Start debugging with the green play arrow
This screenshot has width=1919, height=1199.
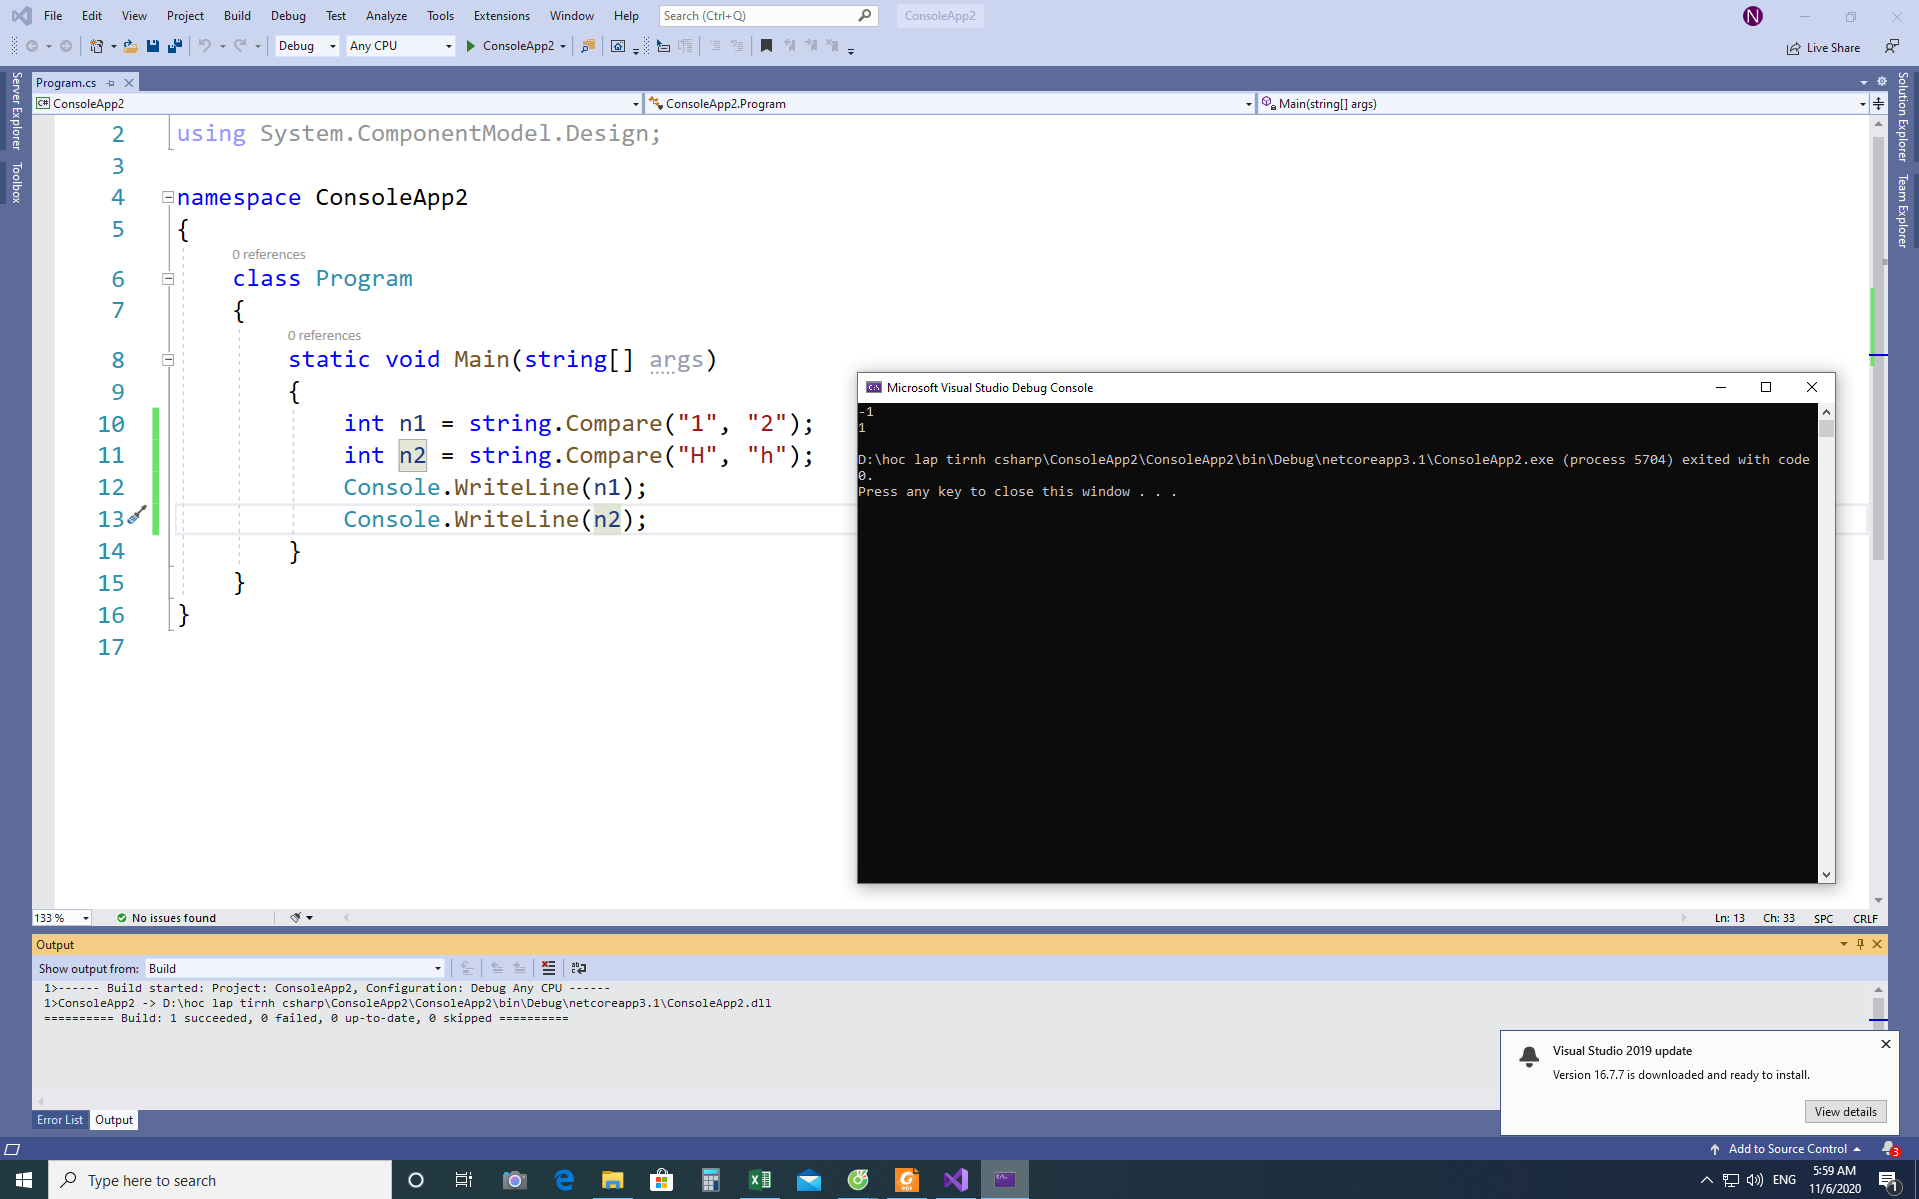tap(470, 46)
